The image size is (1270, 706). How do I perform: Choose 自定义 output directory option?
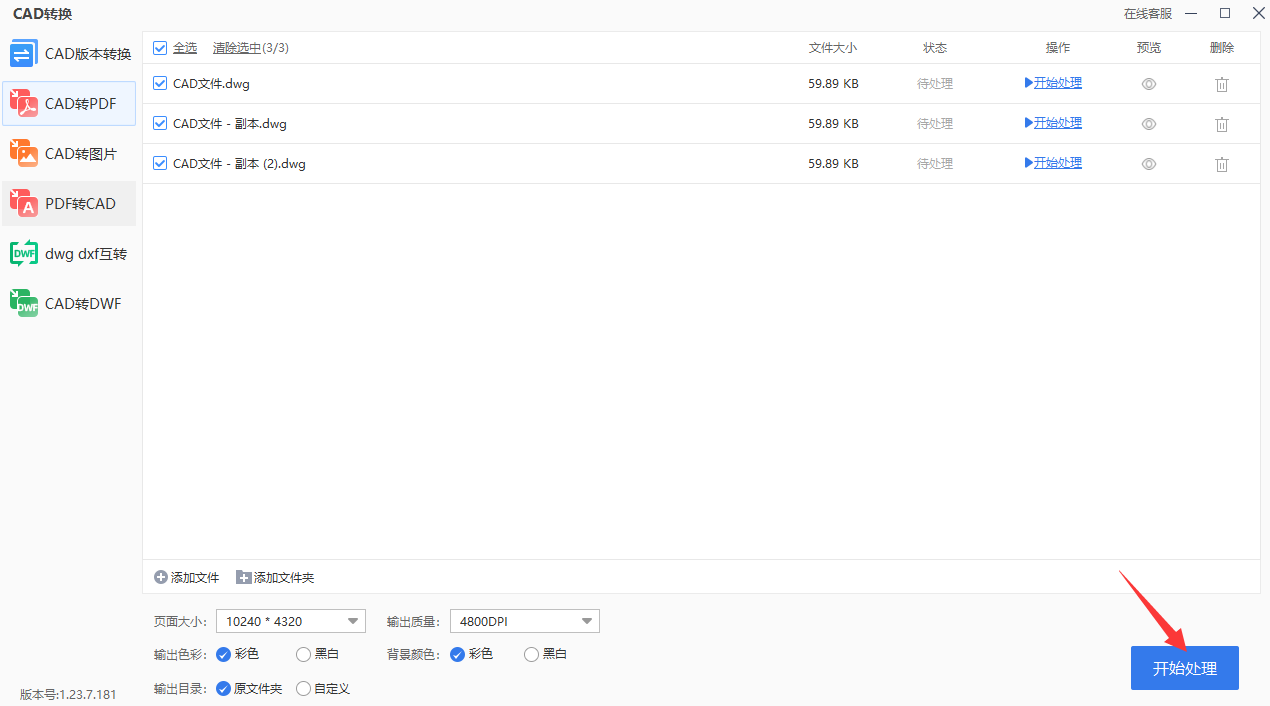323,689
